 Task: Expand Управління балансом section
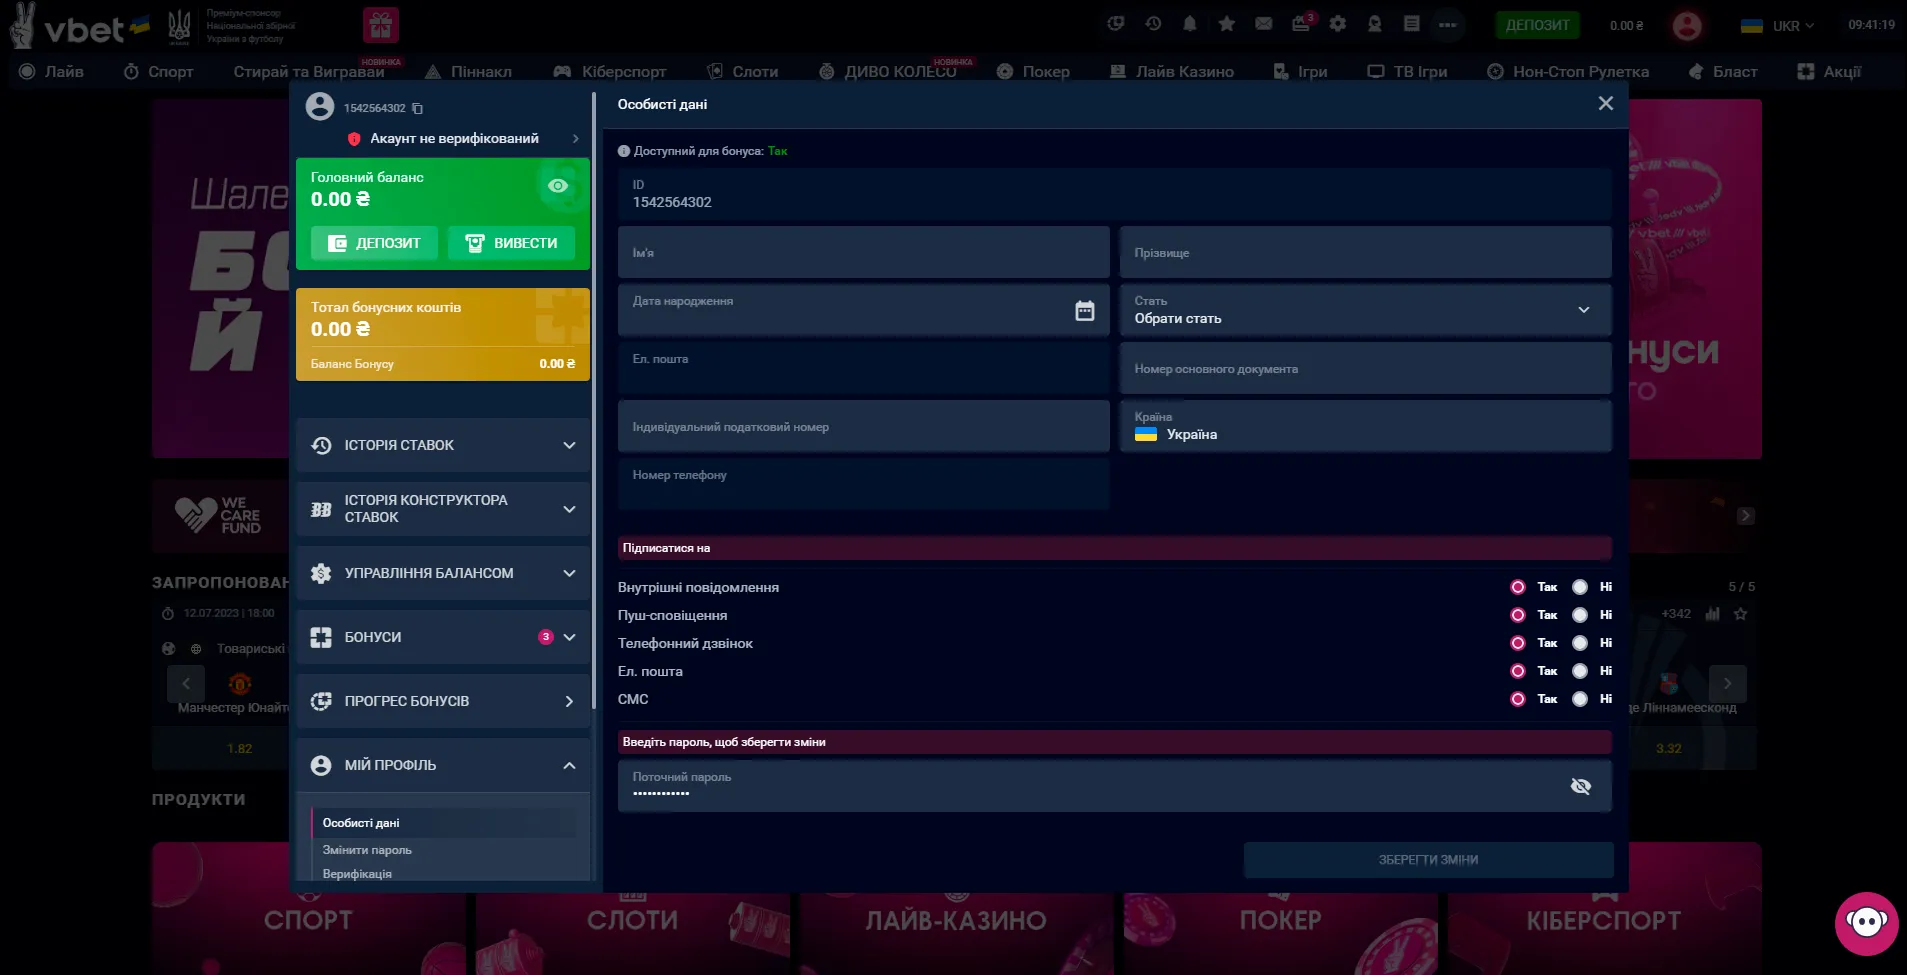coord(443,573)
